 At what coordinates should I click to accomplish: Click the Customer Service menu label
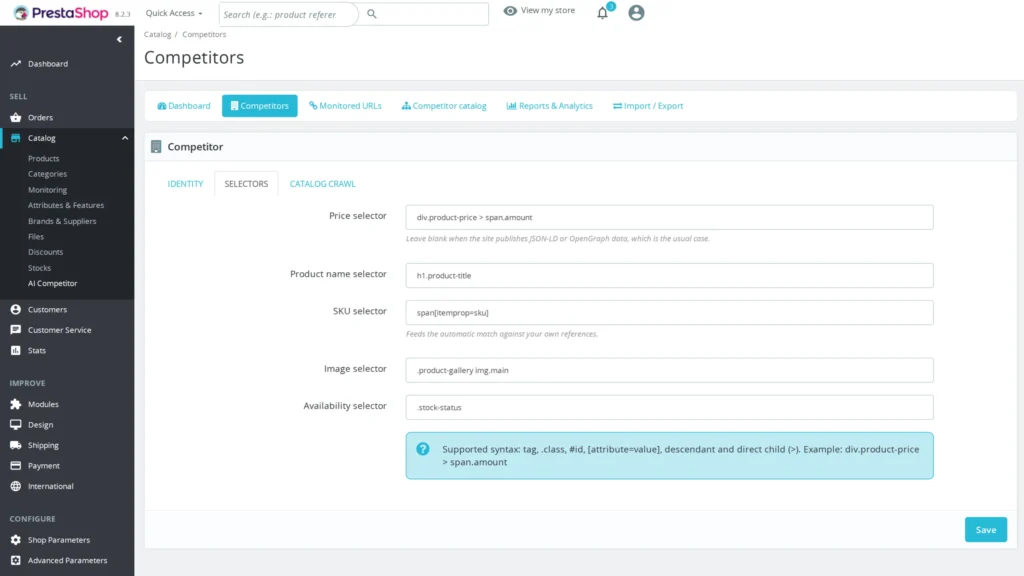[59, 330]
